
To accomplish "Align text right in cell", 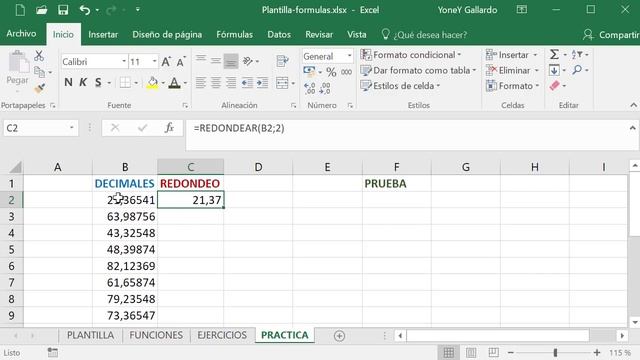I will tap(231, 83).
